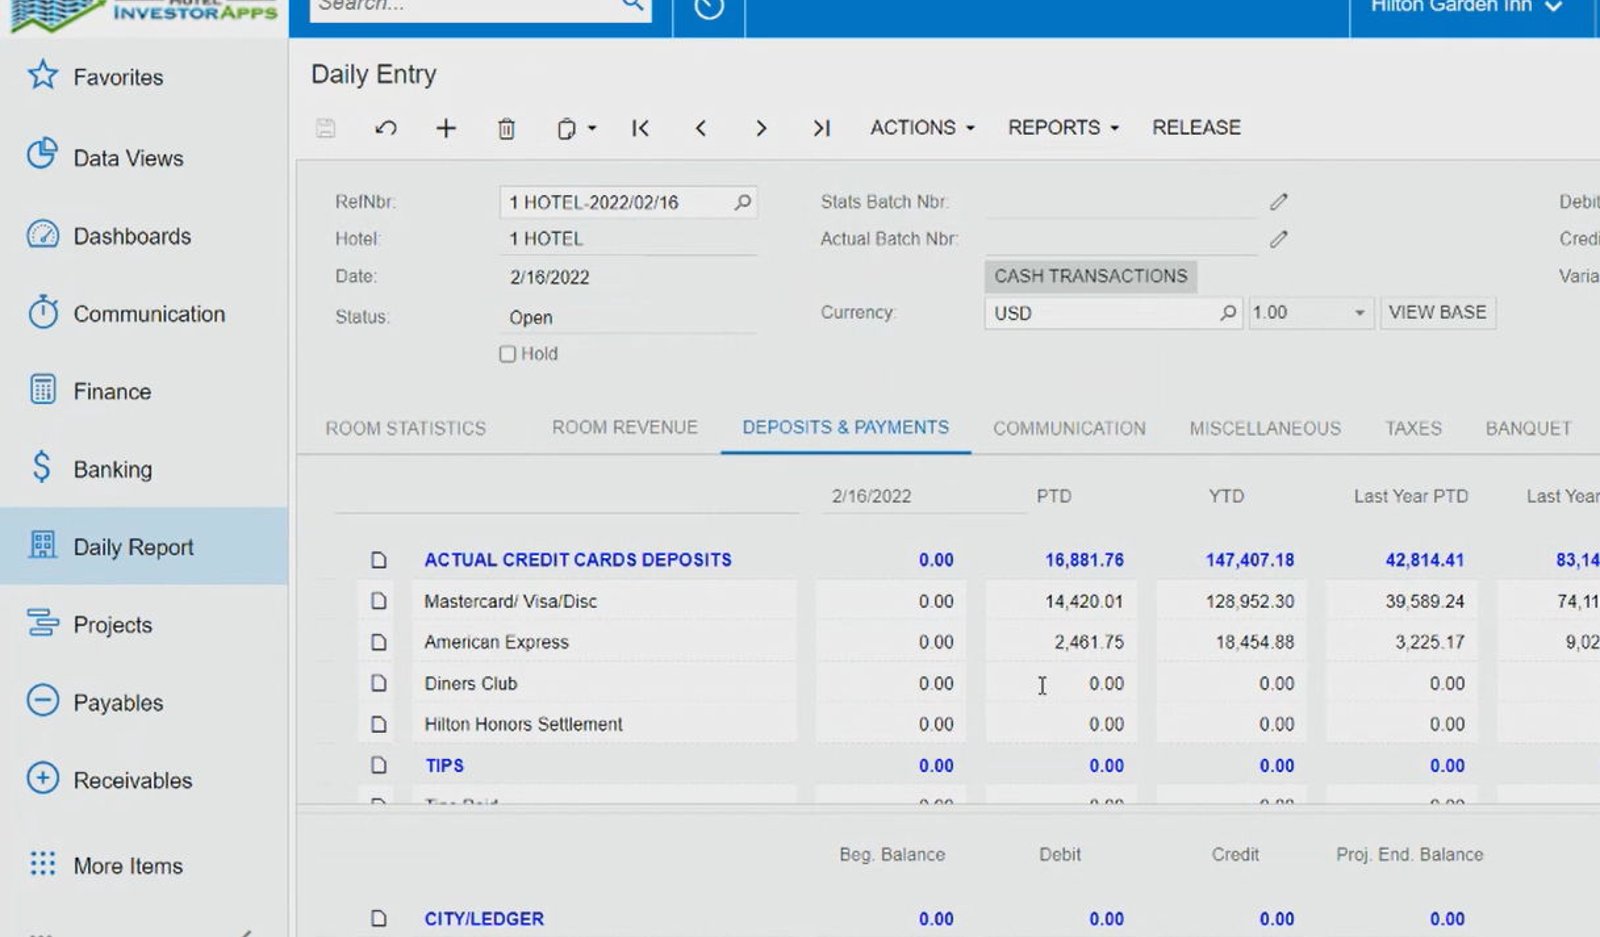Click the Currency USD field
The height and width of the screenshot is (937, 1600).
[1112, 313]
